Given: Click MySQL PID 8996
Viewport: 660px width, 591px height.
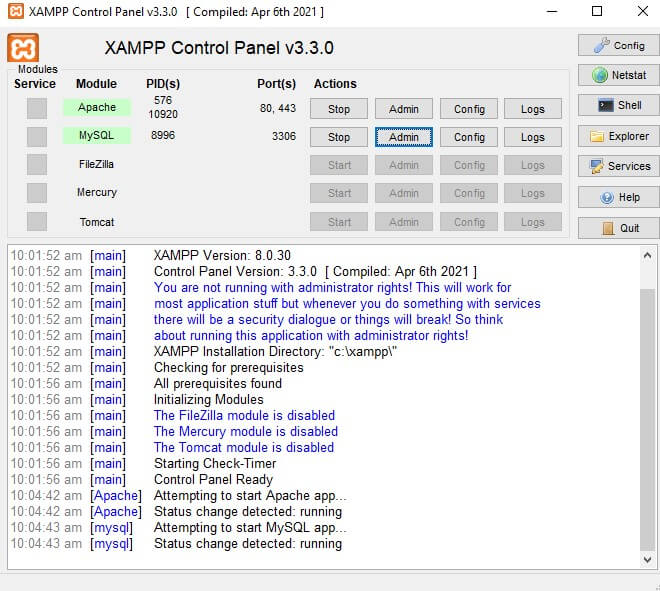Looking at the screenshot, I should point(163,135).
